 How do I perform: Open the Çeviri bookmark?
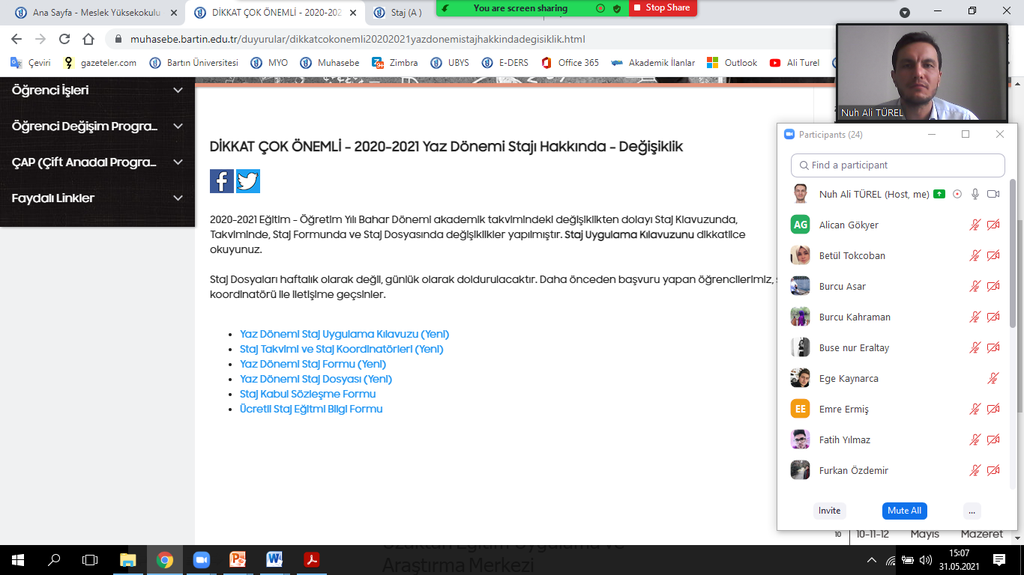pyautogui.click(x=31, y=63)
